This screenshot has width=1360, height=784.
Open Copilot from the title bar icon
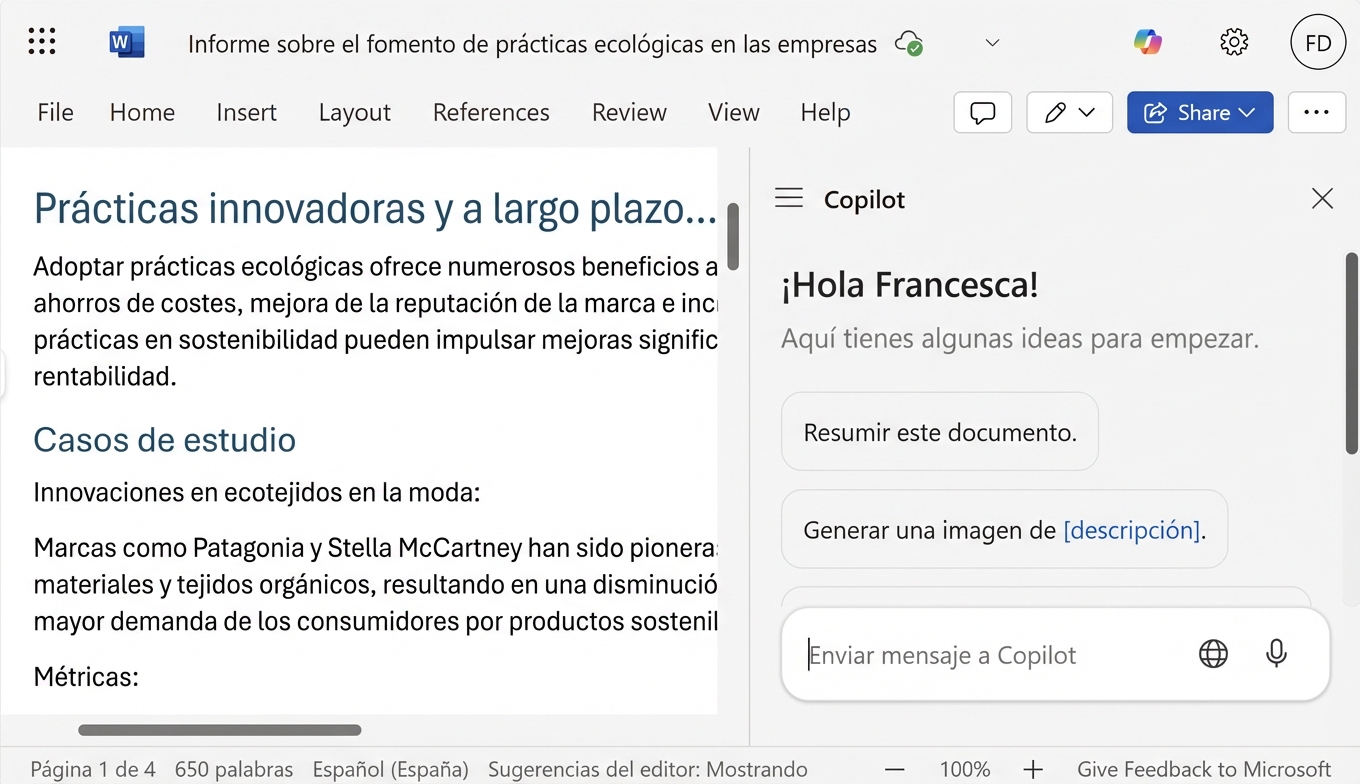[x=1147, y=42]
